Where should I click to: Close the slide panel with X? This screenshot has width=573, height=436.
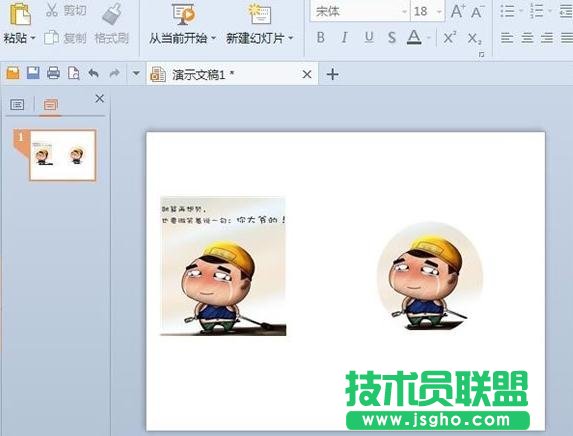[99, 98]
